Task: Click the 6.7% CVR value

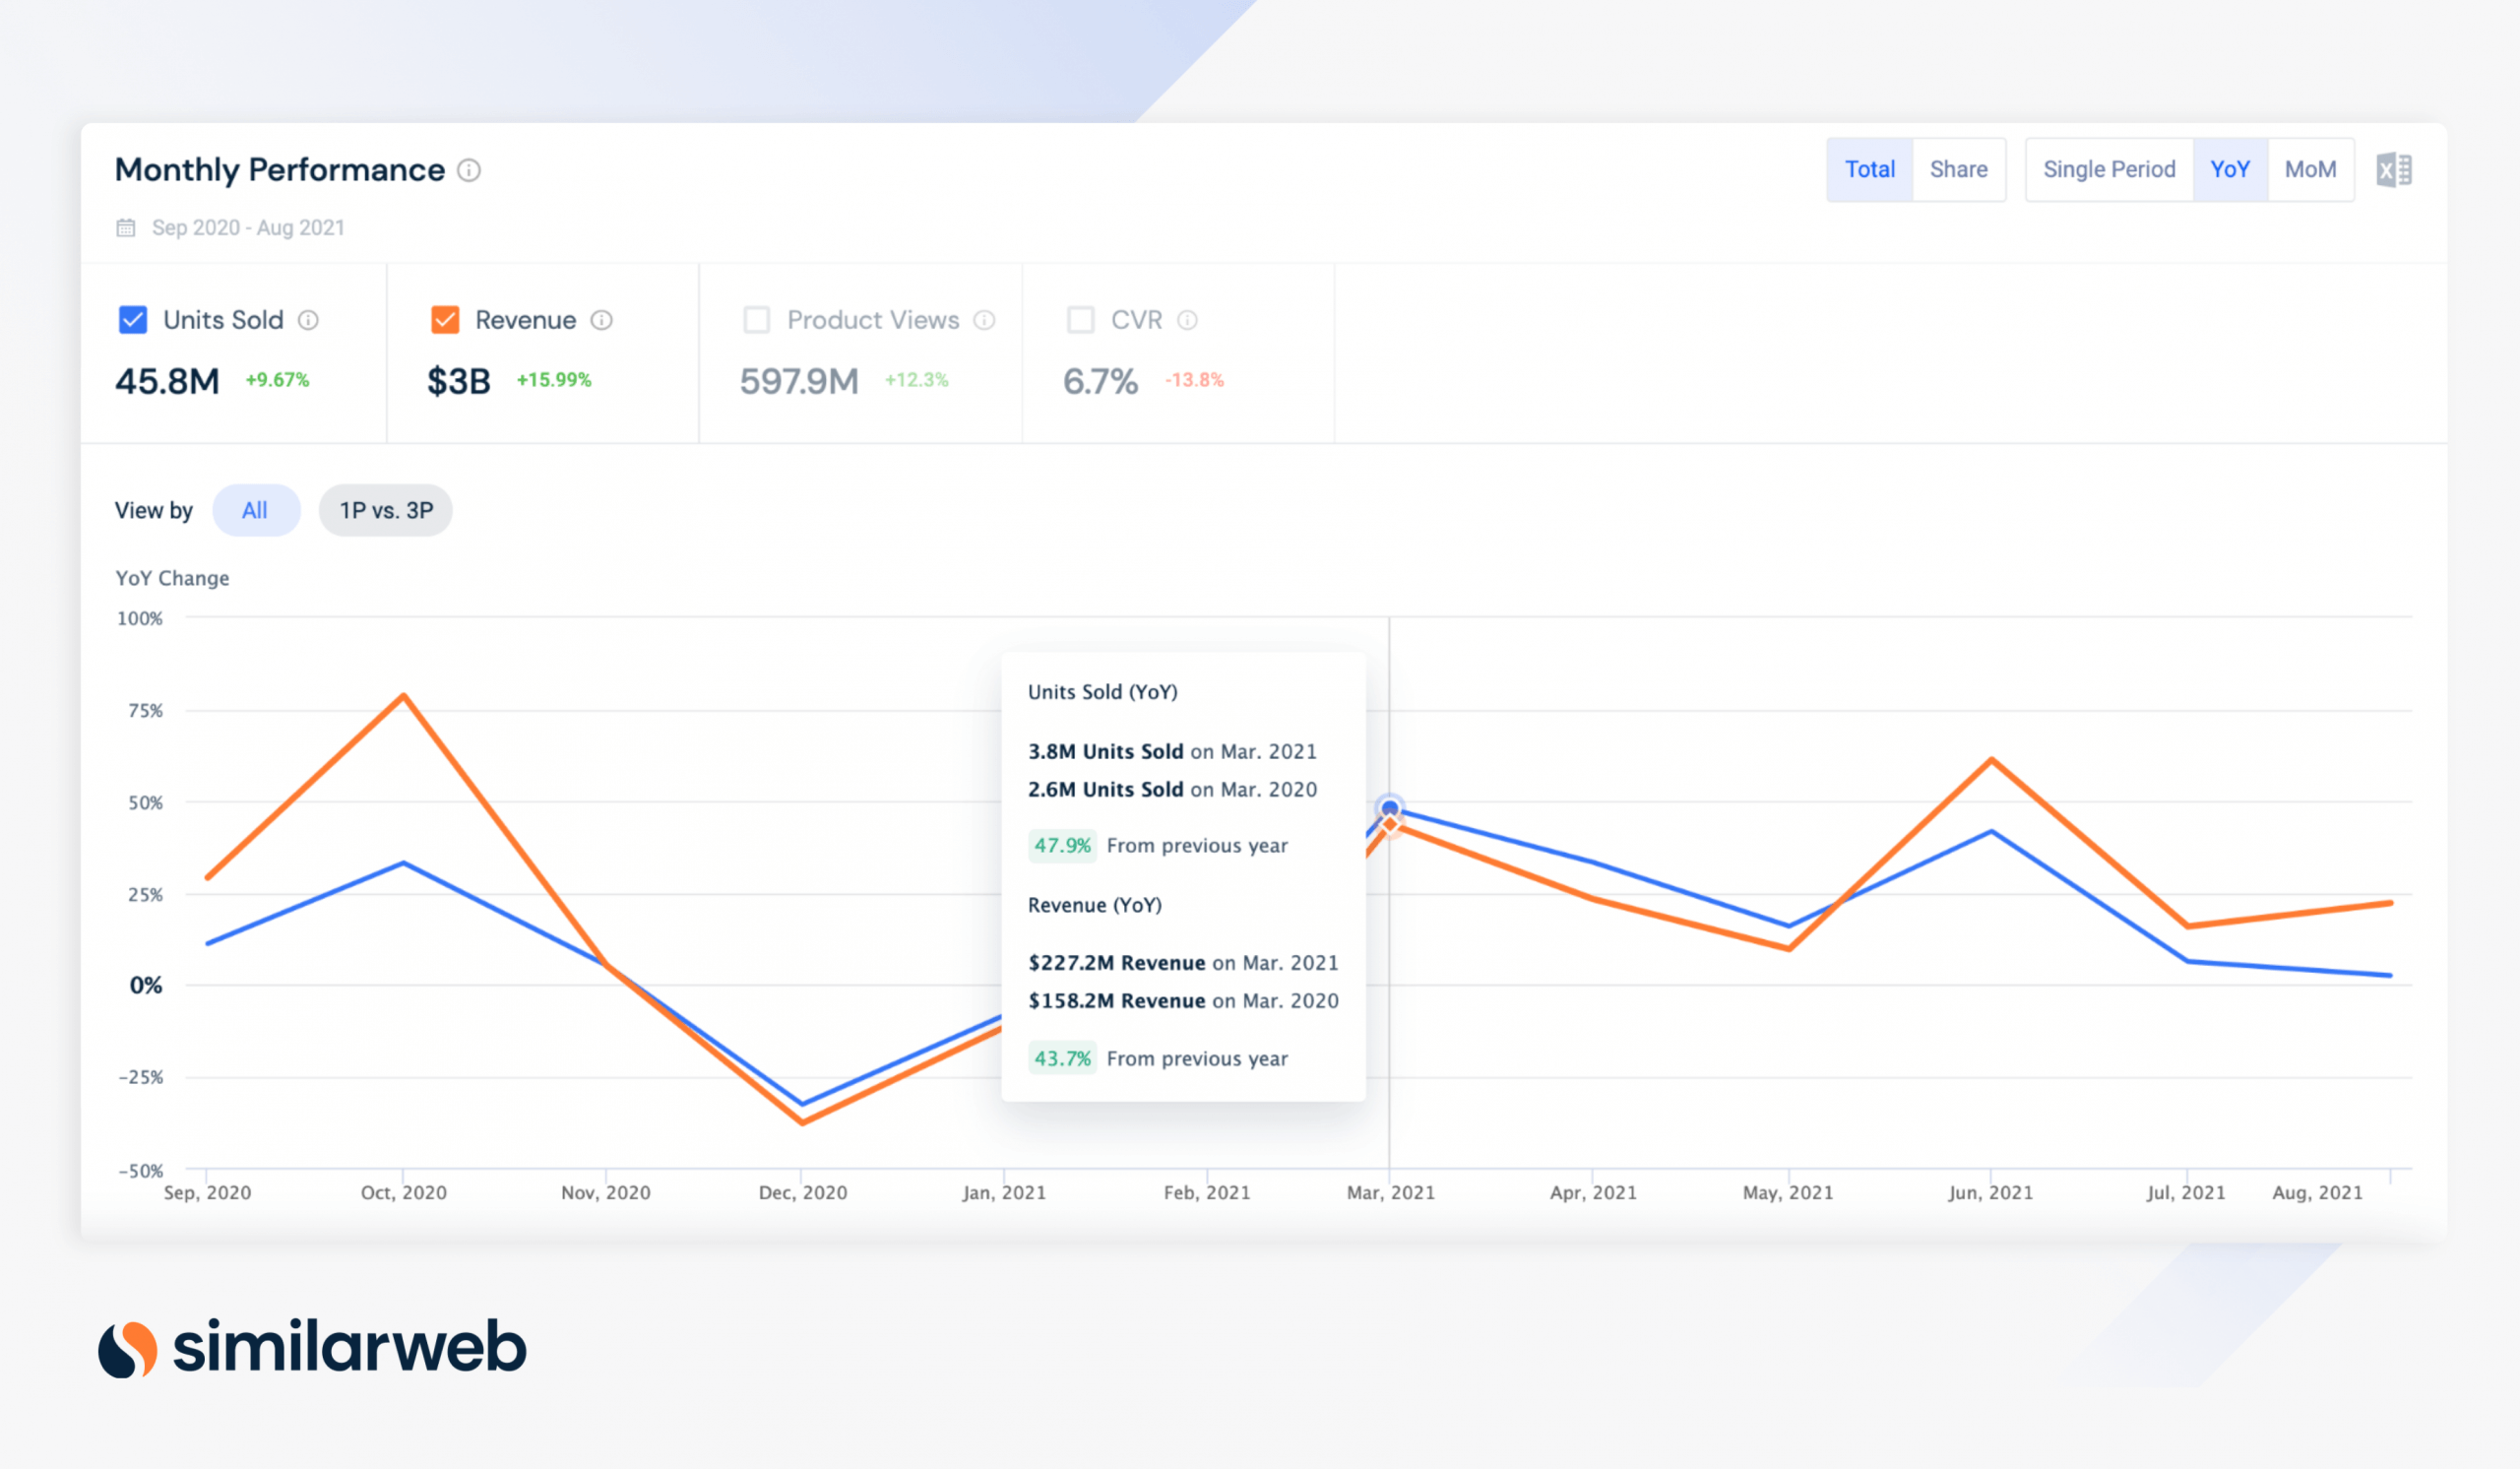Action: click(1100, 381)
